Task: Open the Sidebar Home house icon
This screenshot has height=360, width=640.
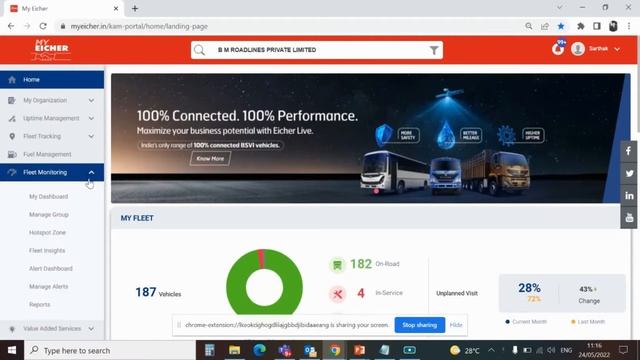Action: (12, 80)
